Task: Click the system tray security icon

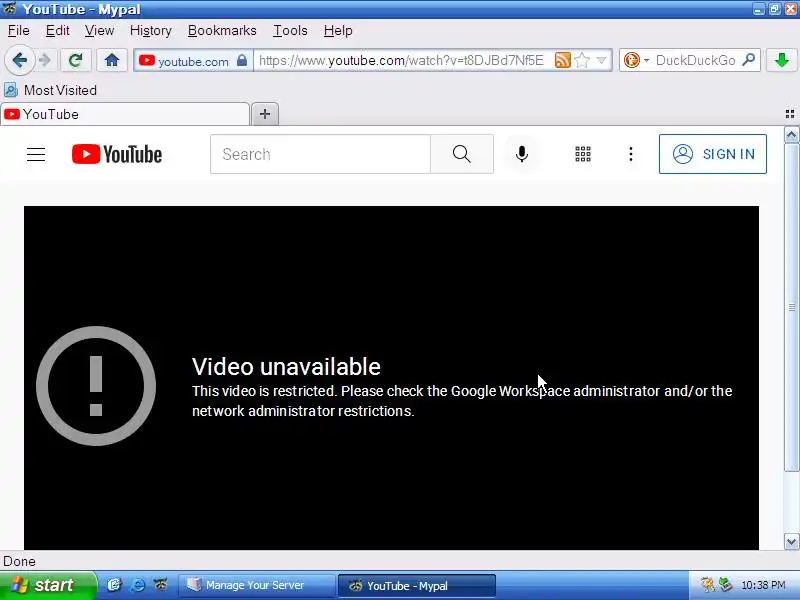Action: pyautogui.click(x=708, y=585)
